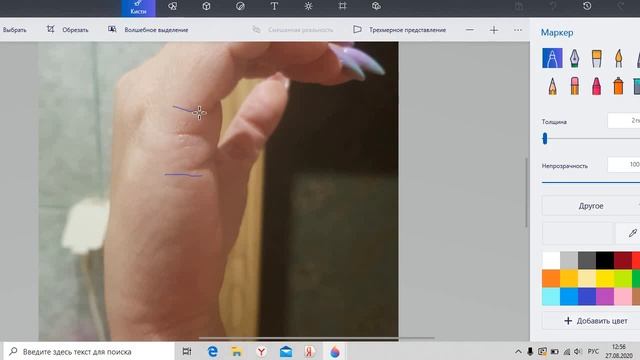This screenshot has width=640, height=360.
Task: Open the History clock icon
Action: [x=587, y=6]
